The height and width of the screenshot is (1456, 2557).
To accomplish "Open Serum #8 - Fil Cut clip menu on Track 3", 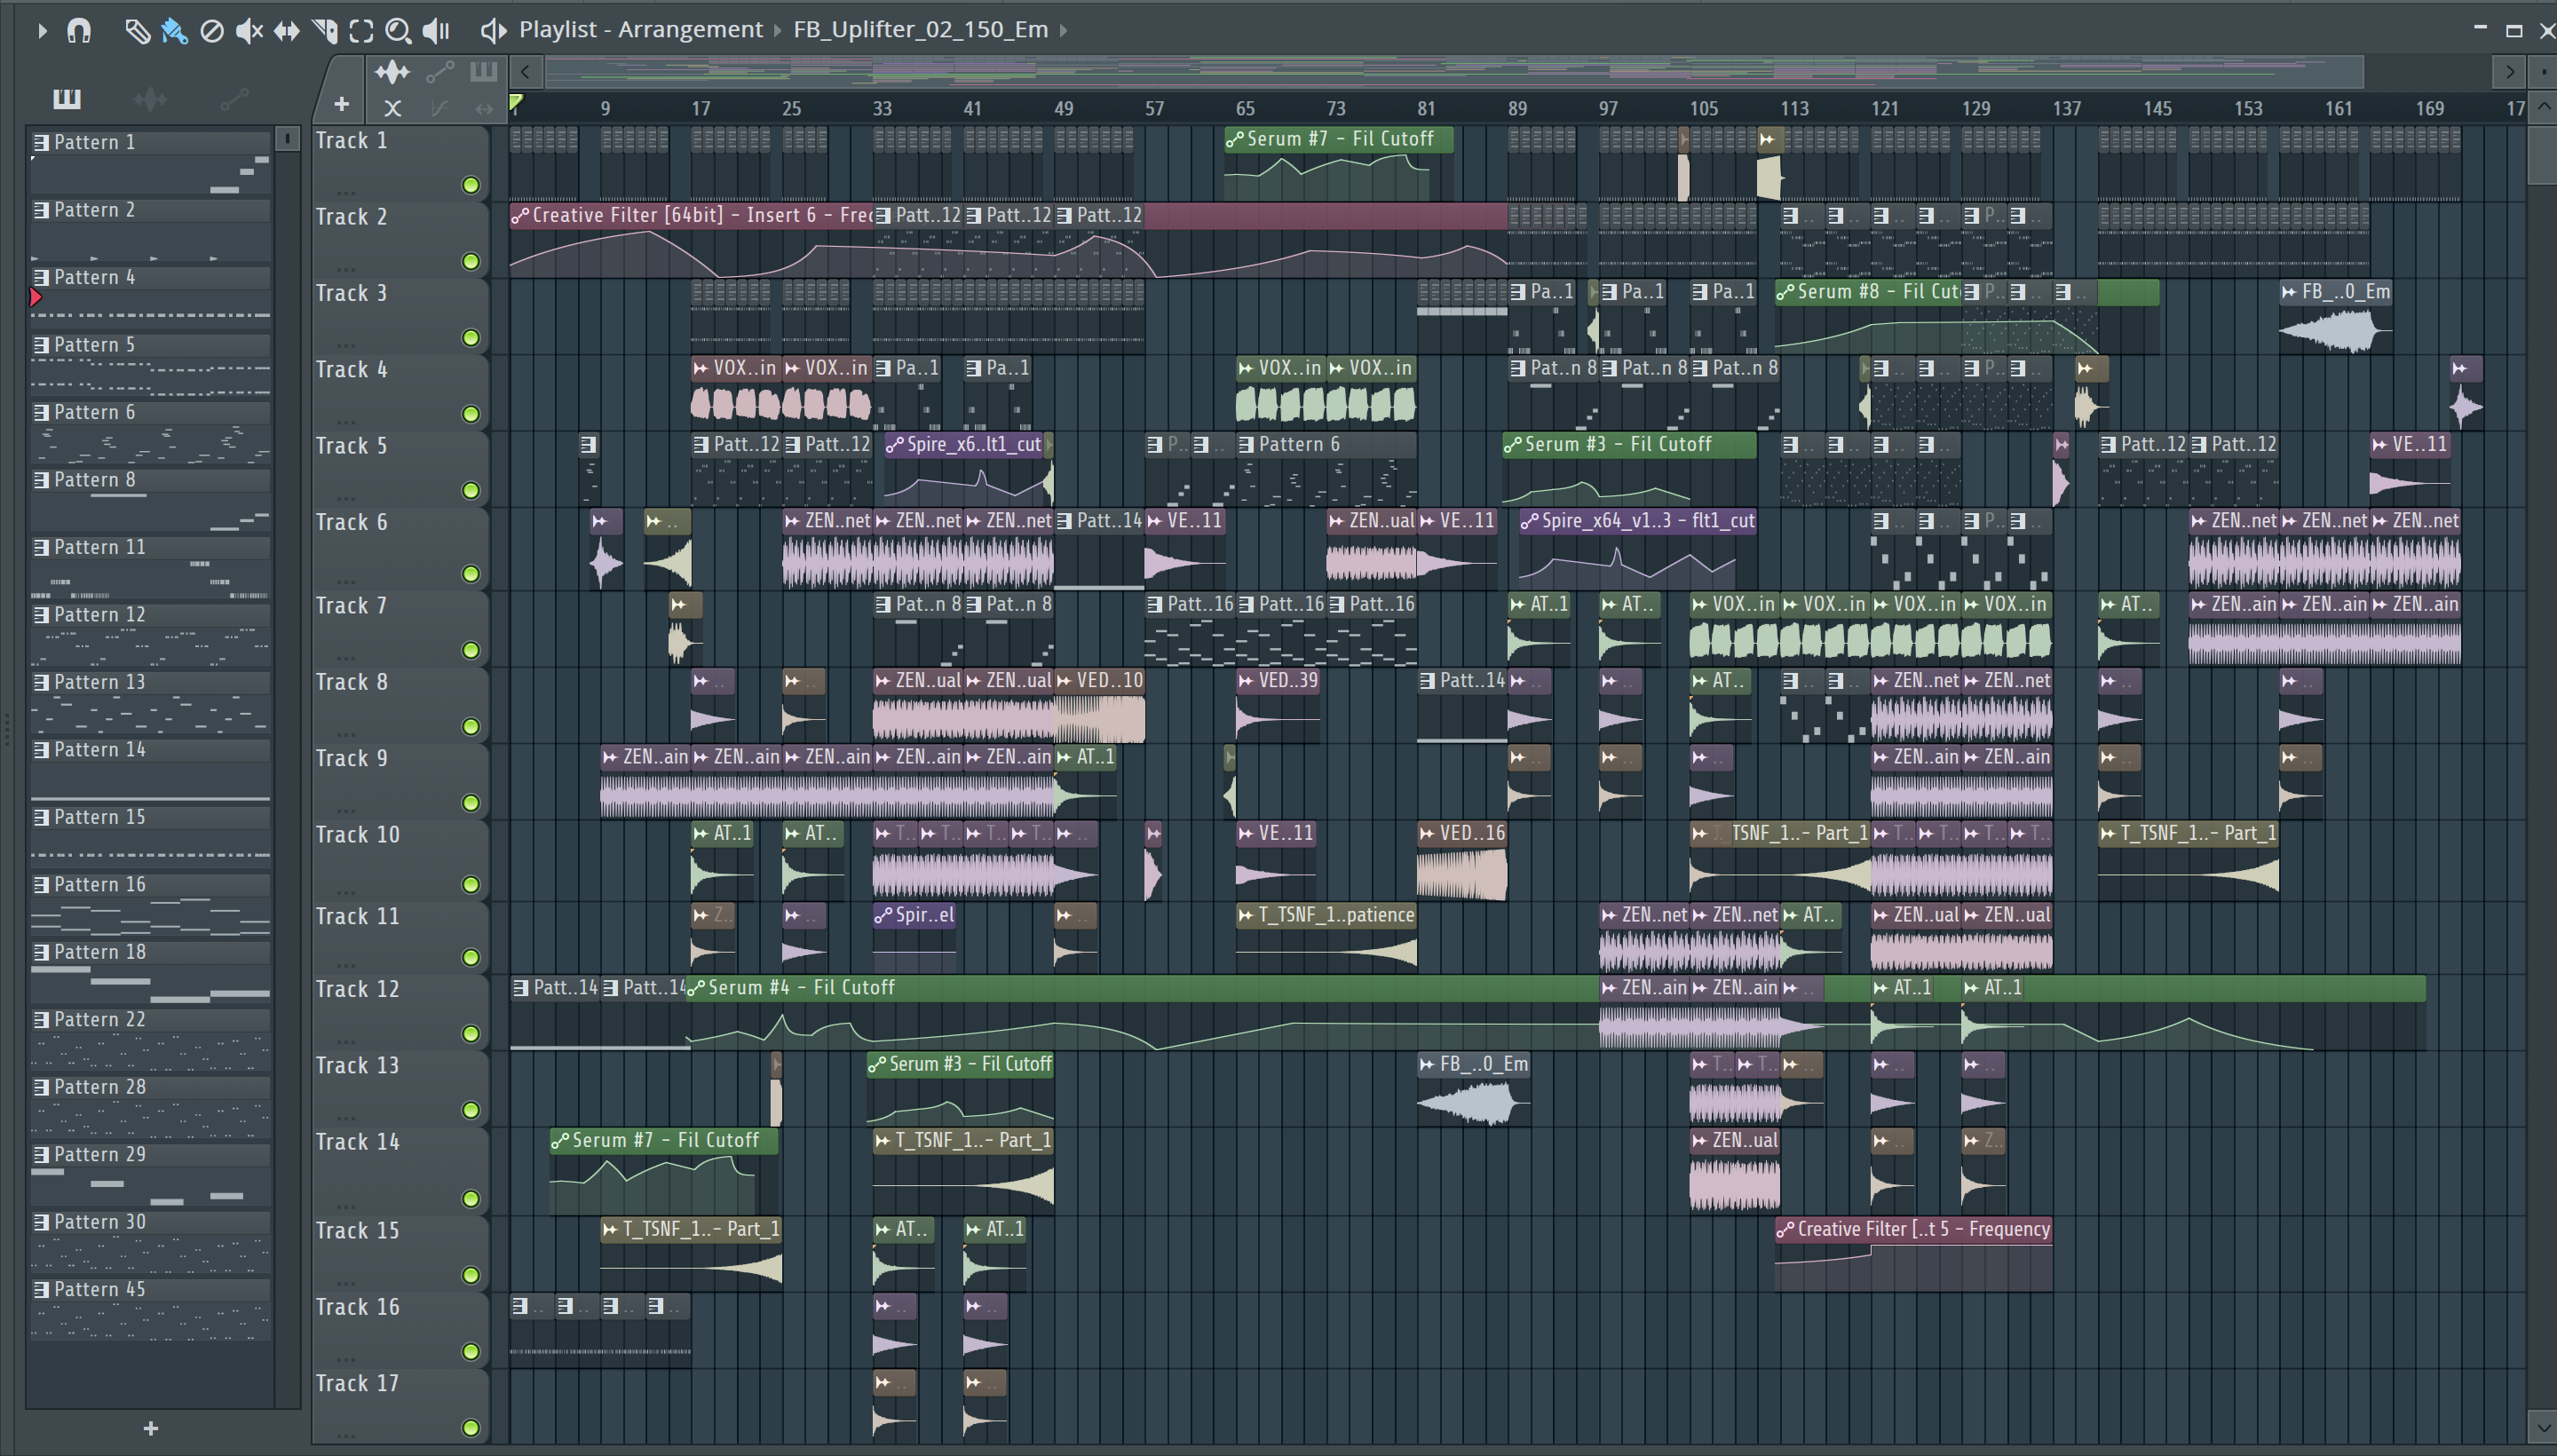I will tap(1785, 292).
